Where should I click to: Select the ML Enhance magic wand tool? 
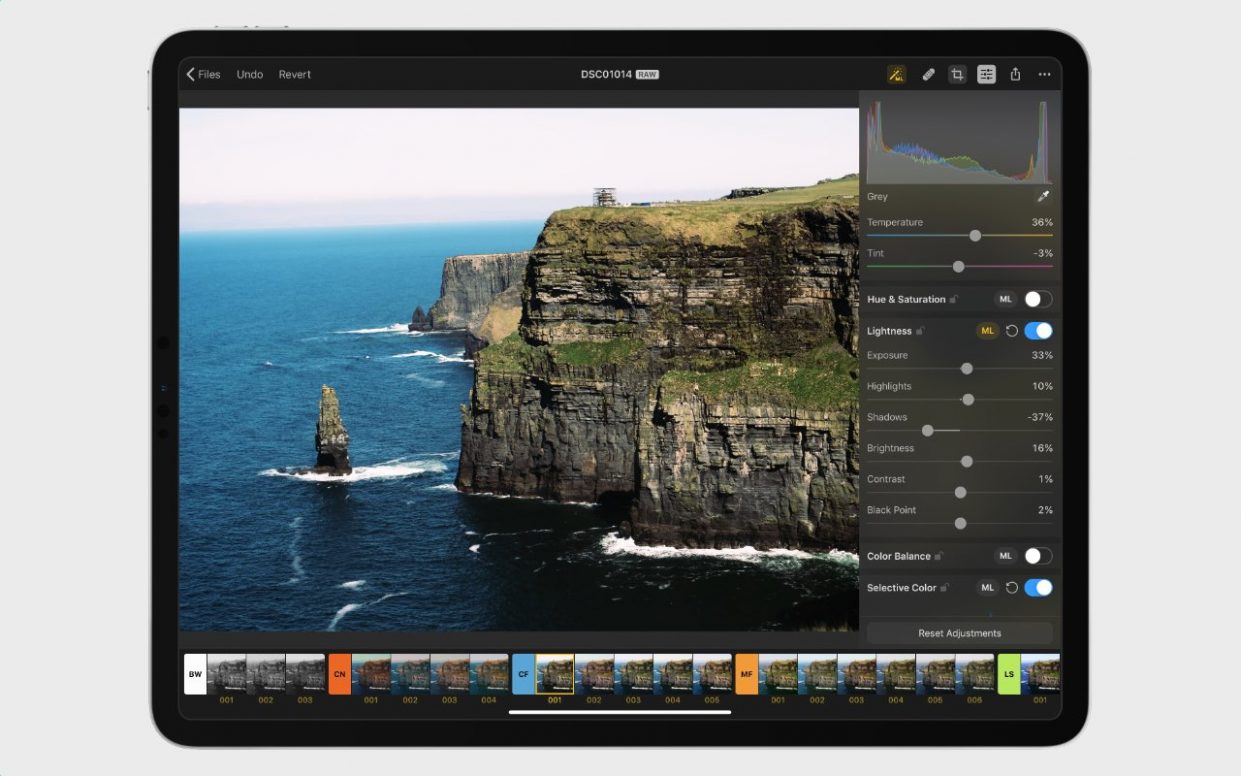click(x=896, y=74)
